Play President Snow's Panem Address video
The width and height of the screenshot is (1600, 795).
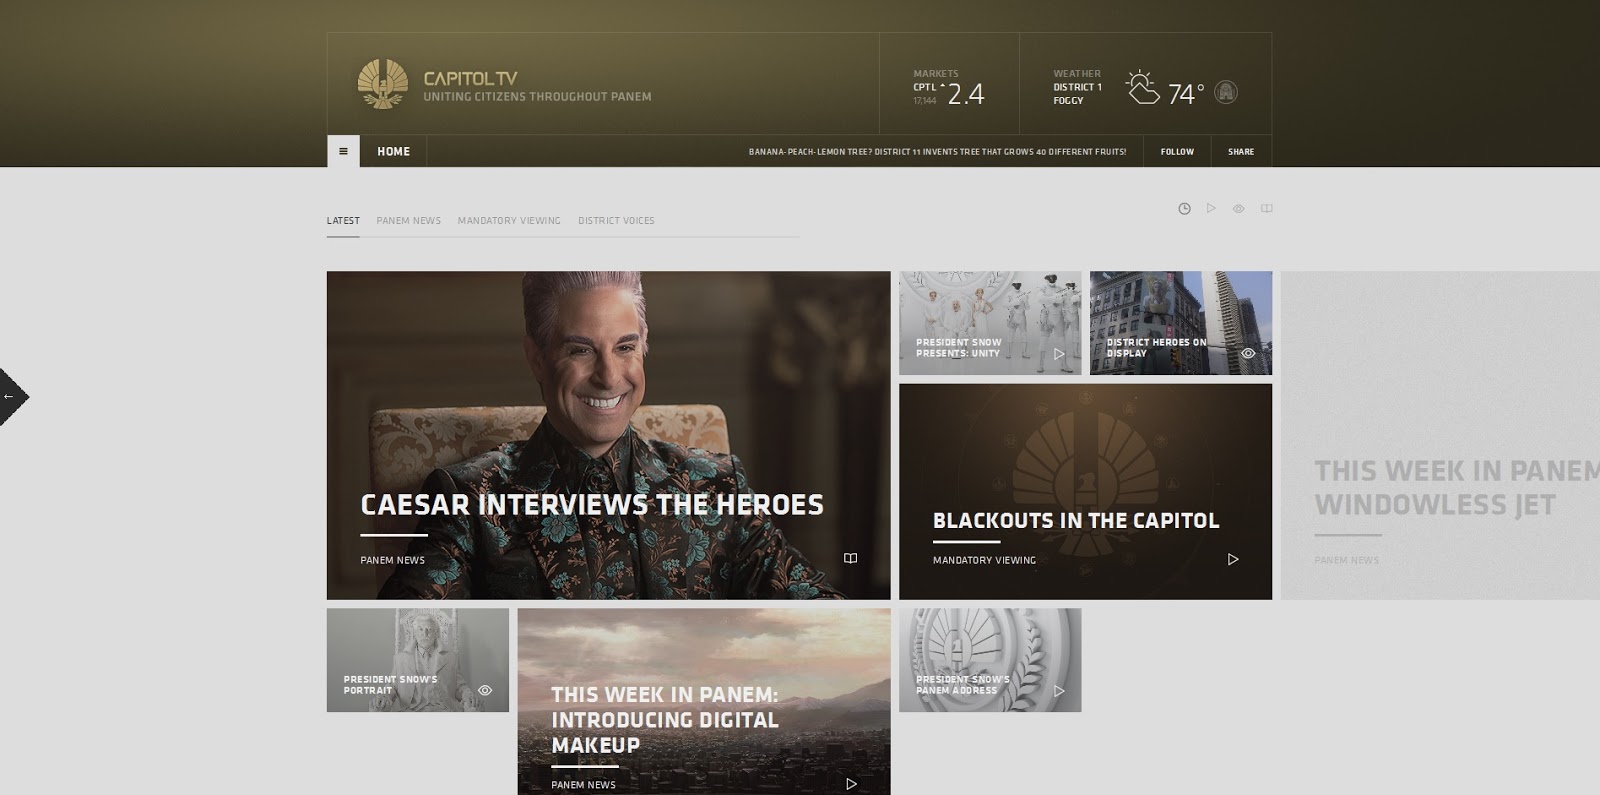click(x=1059, y=691)
